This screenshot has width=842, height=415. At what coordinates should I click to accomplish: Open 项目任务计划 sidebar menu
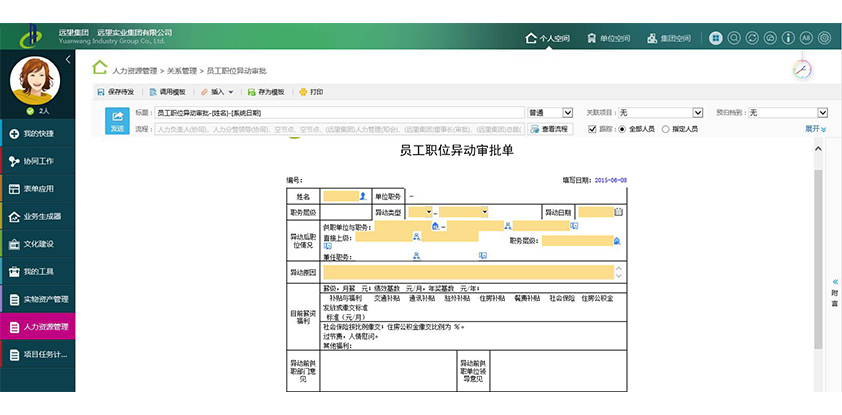pos(38,354)
